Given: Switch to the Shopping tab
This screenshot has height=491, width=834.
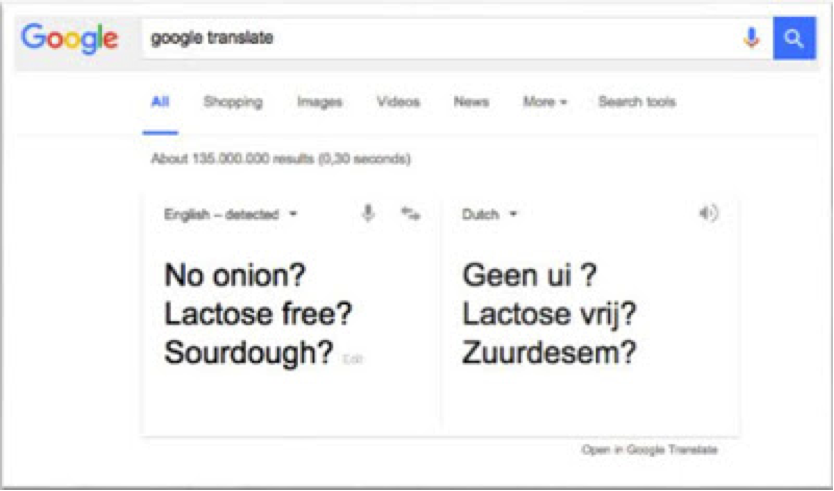Looking at the screenshot, I should click(233, 102).
